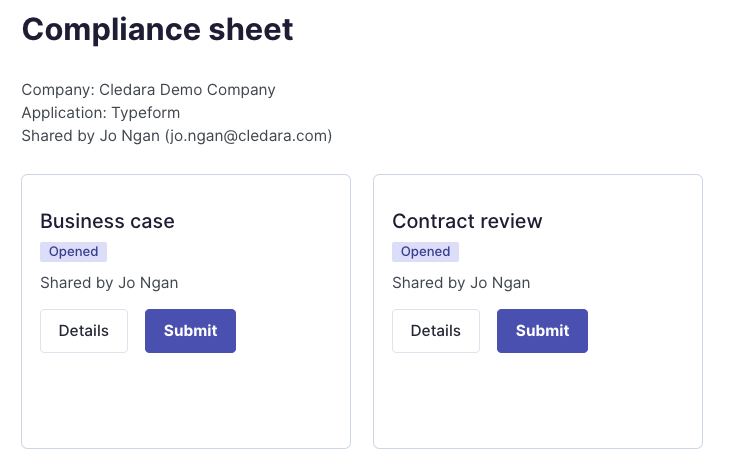Submit the Contract review section

pos(542,331)
